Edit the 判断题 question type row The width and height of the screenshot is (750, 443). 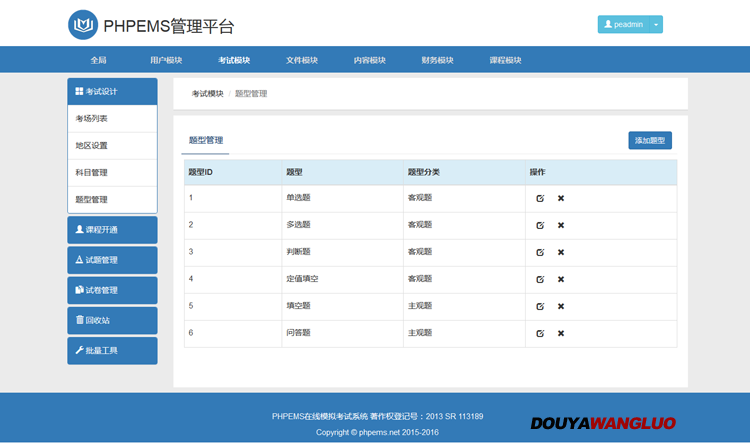pos(540,252)
